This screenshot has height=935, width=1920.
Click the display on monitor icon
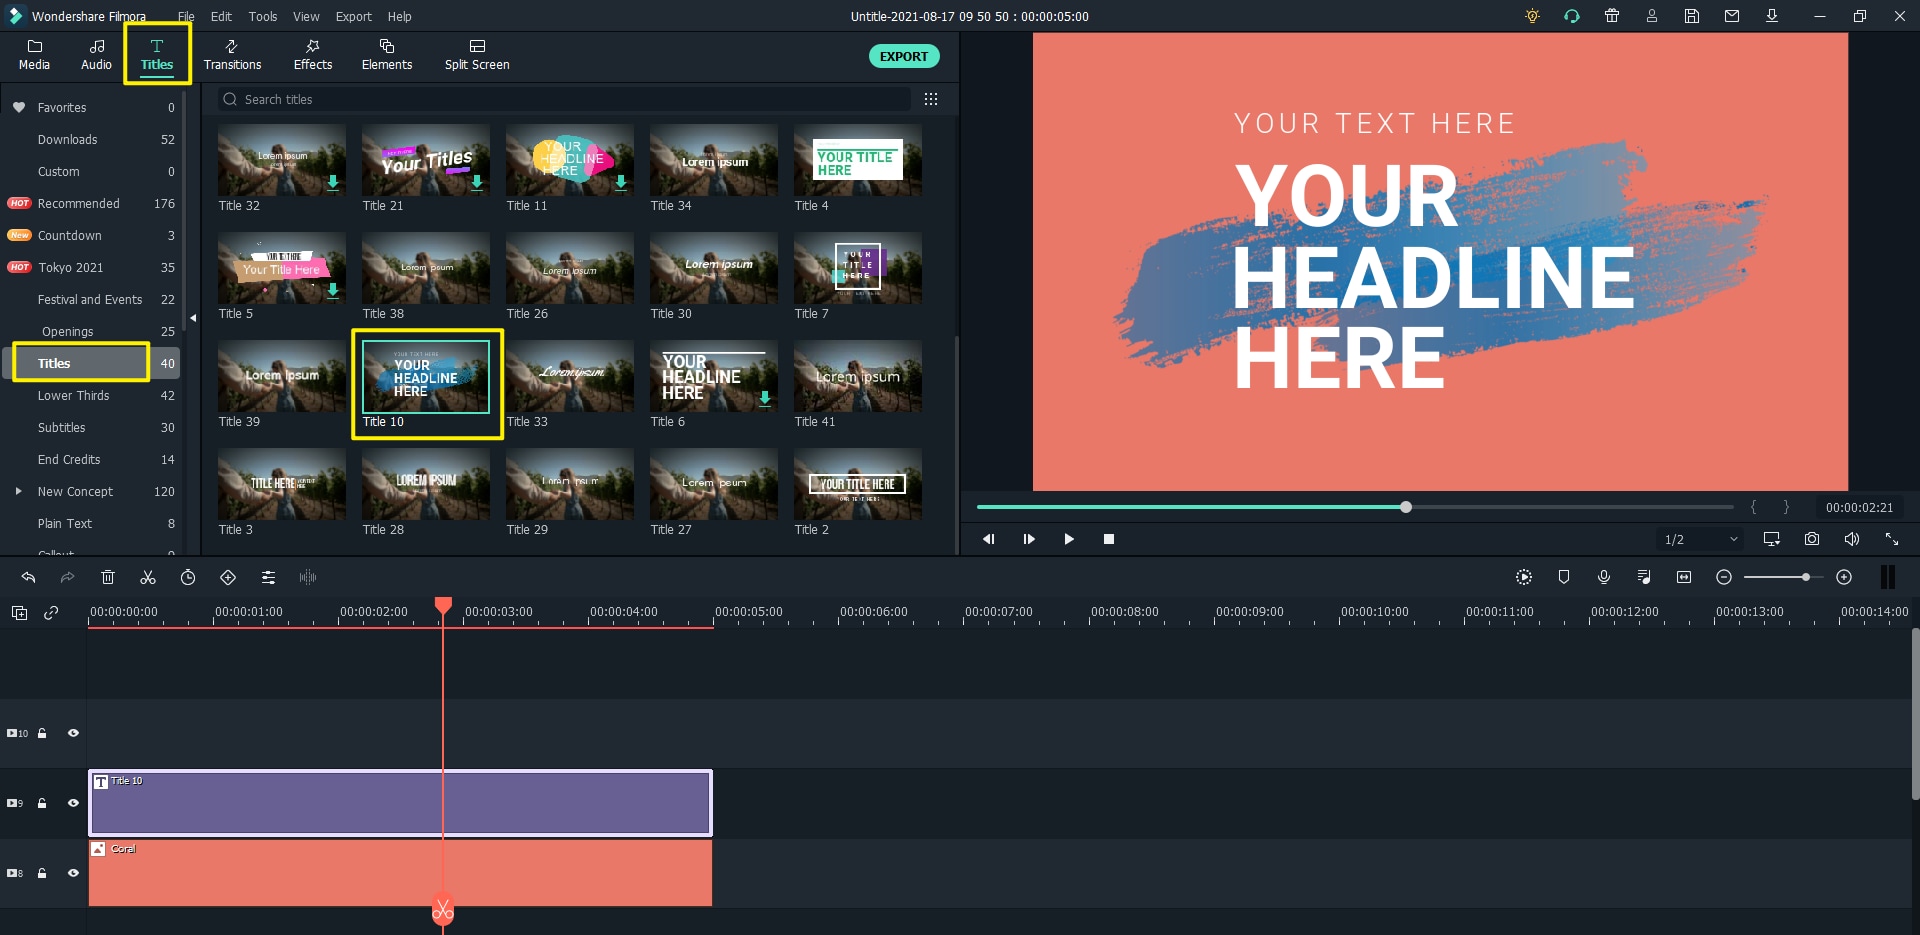1772,539
